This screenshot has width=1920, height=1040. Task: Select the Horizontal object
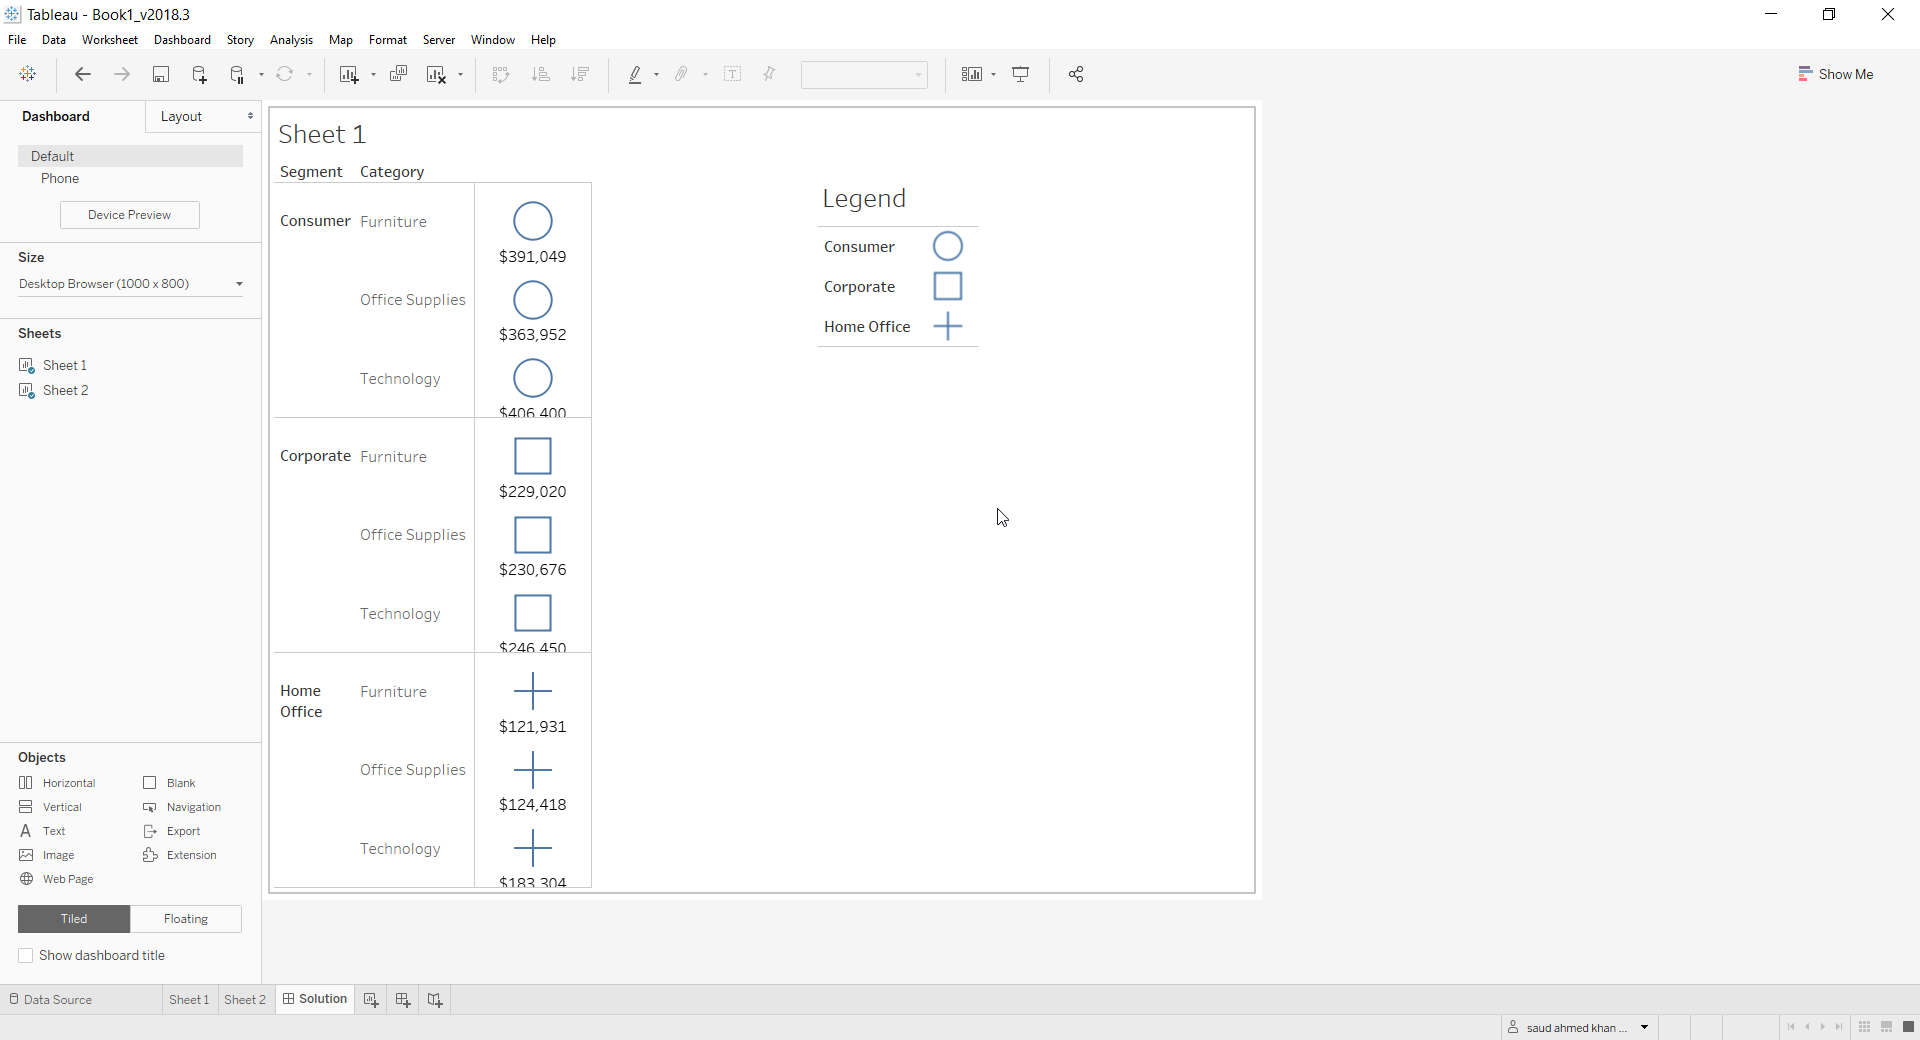[57, 783]
